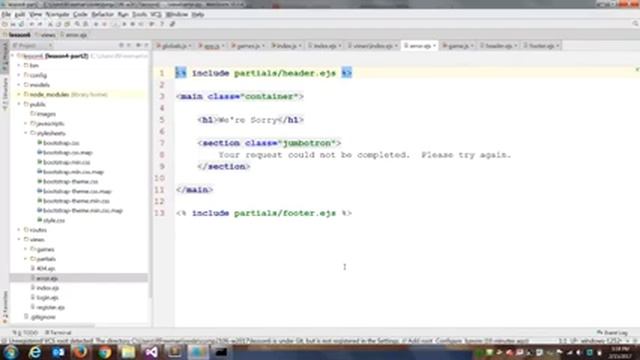Click the Synchronize toolbar icon

tap(22, 24)
